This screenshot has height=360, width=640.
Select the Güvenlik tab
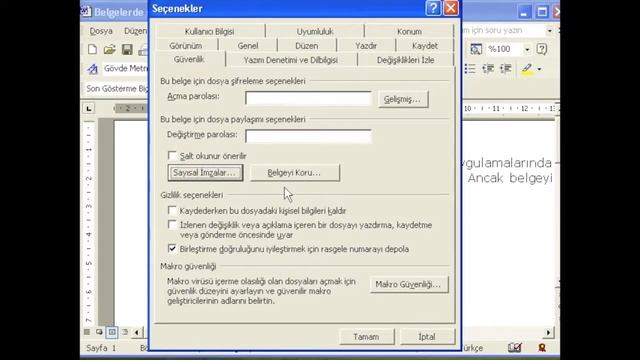tap(189, 59)
